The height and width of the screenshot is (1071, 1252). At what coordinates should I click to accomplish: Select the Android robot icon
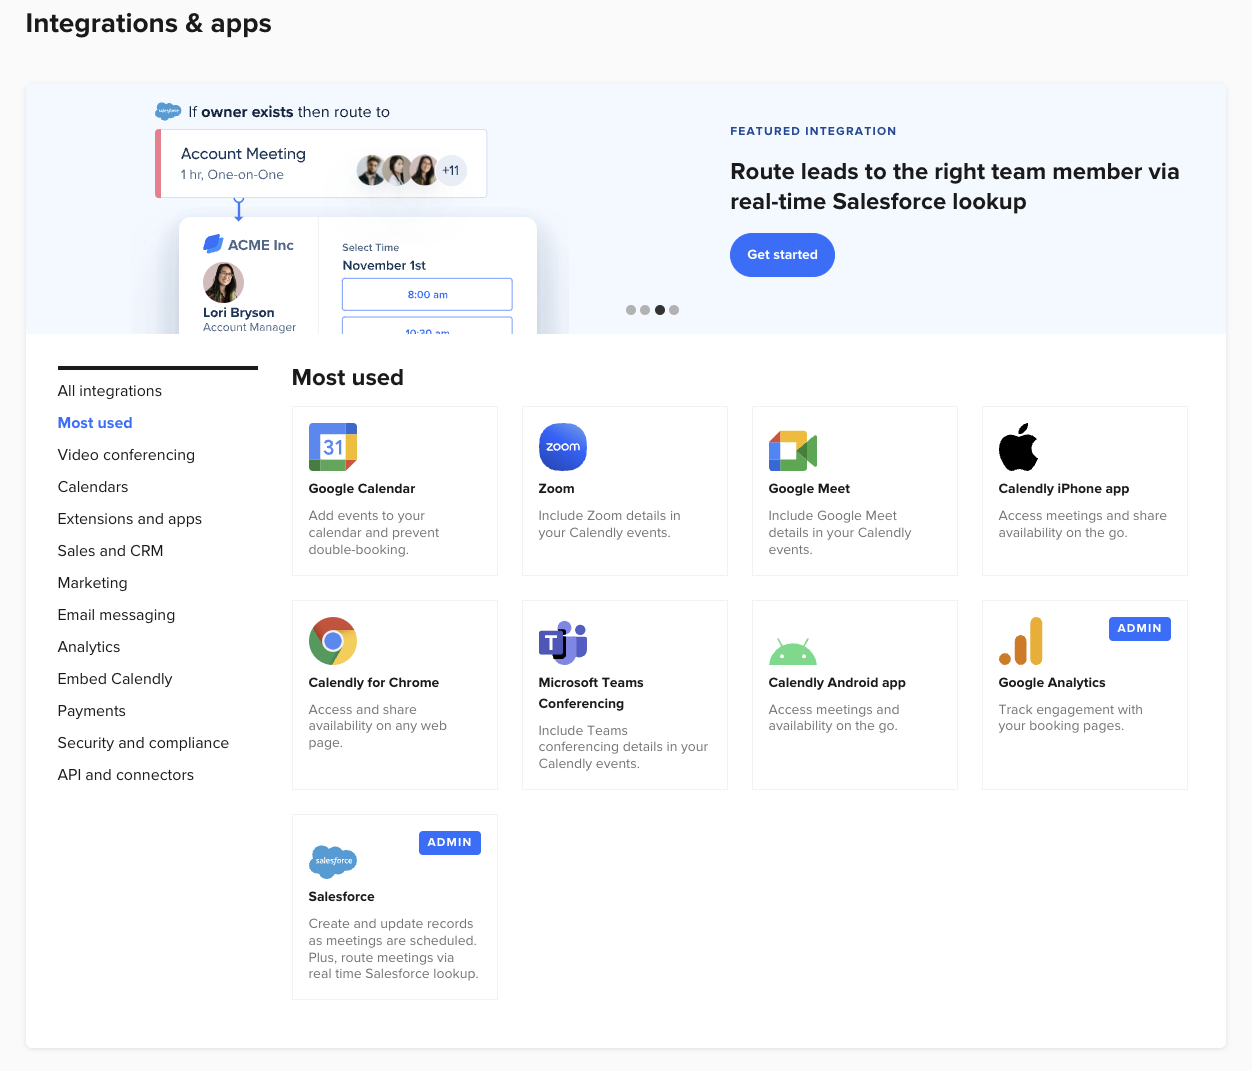tap(792, 652)
